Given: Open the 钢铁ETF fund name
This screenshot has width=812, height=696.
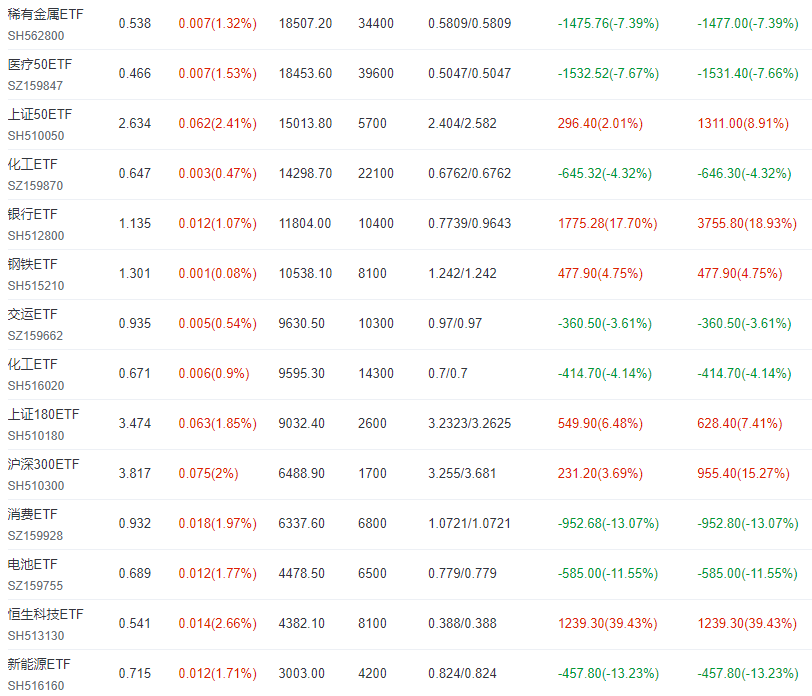Looking at the screenshot, I should pos(32,265).
